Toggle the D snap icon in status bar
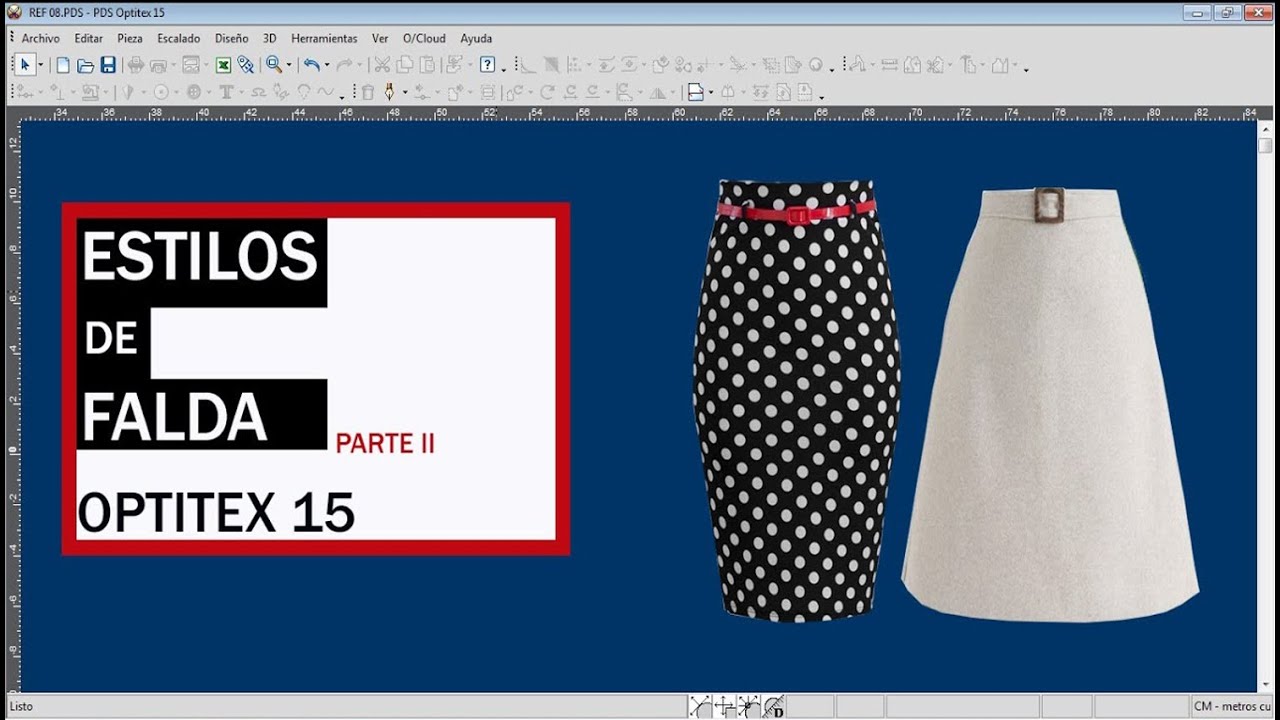This screenshot has height=720, width=1280. point(773,706)
